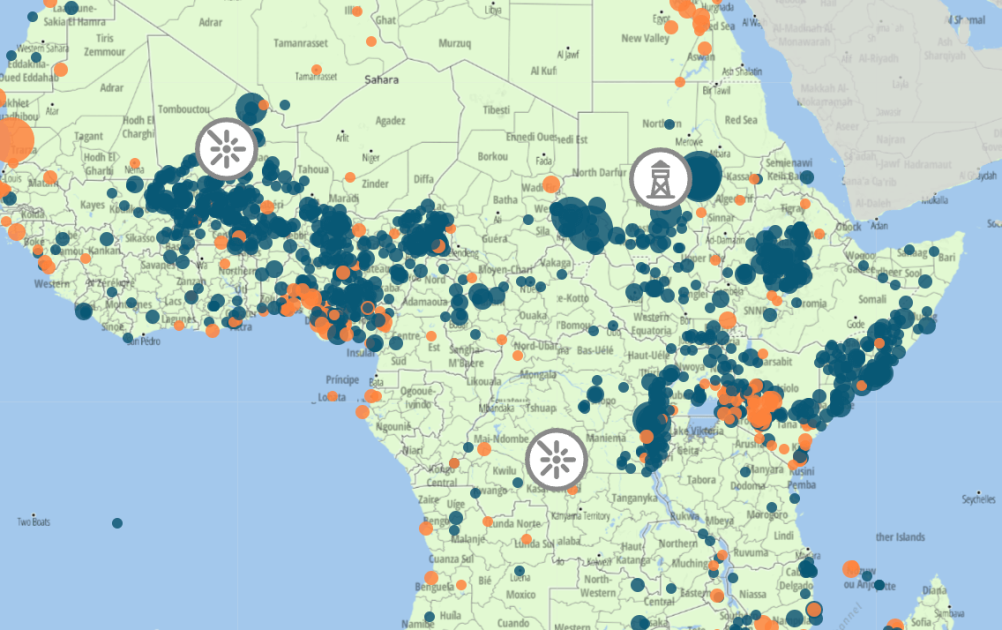Click the starburst event icon near Tombouctou
Screen dimensions: 1002x630
tap(227, 148)
